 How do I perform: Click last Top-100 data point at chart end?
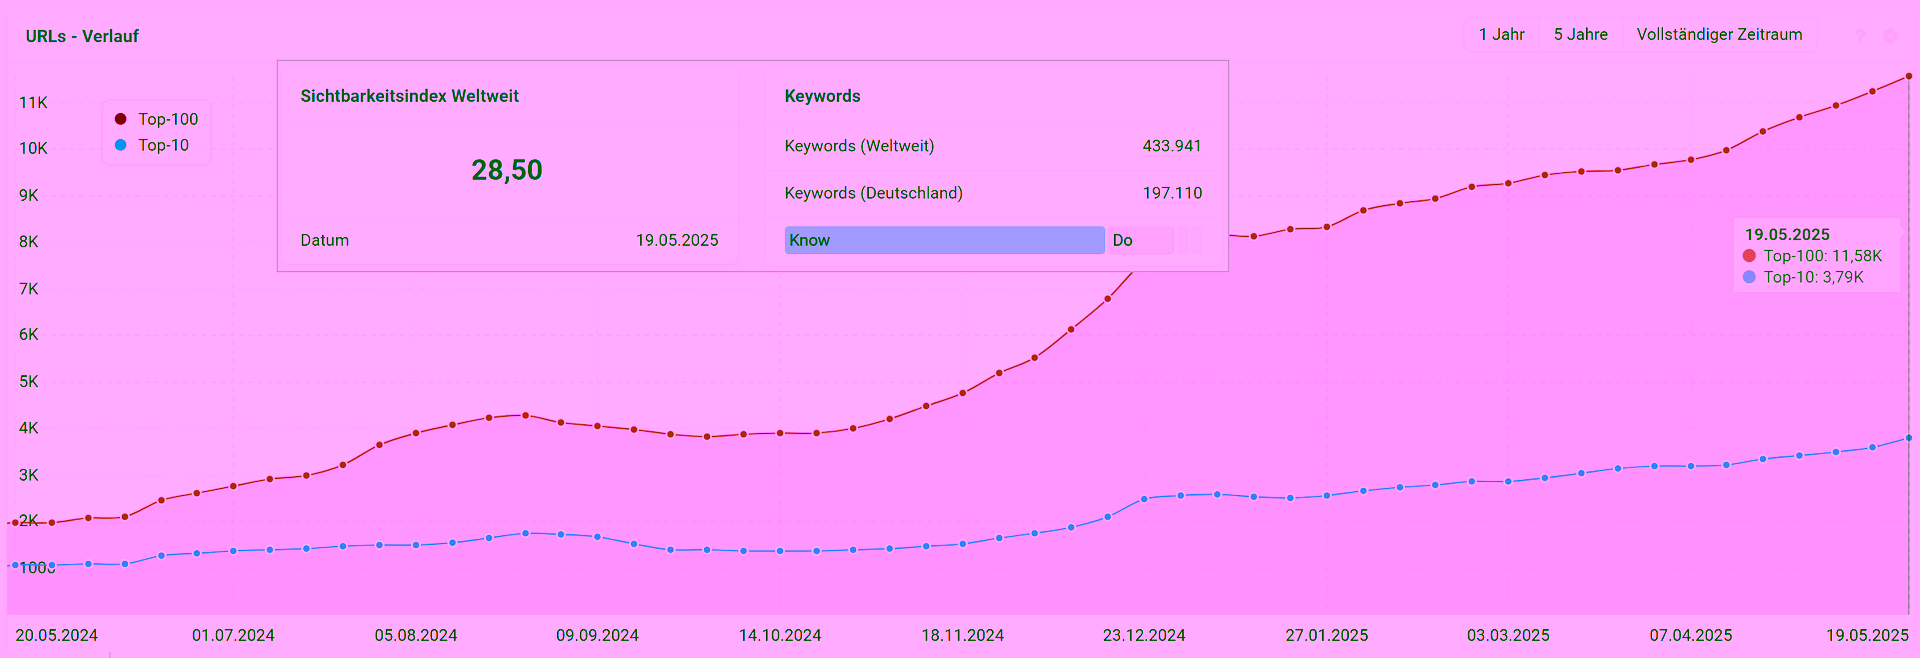(1908, 76)
